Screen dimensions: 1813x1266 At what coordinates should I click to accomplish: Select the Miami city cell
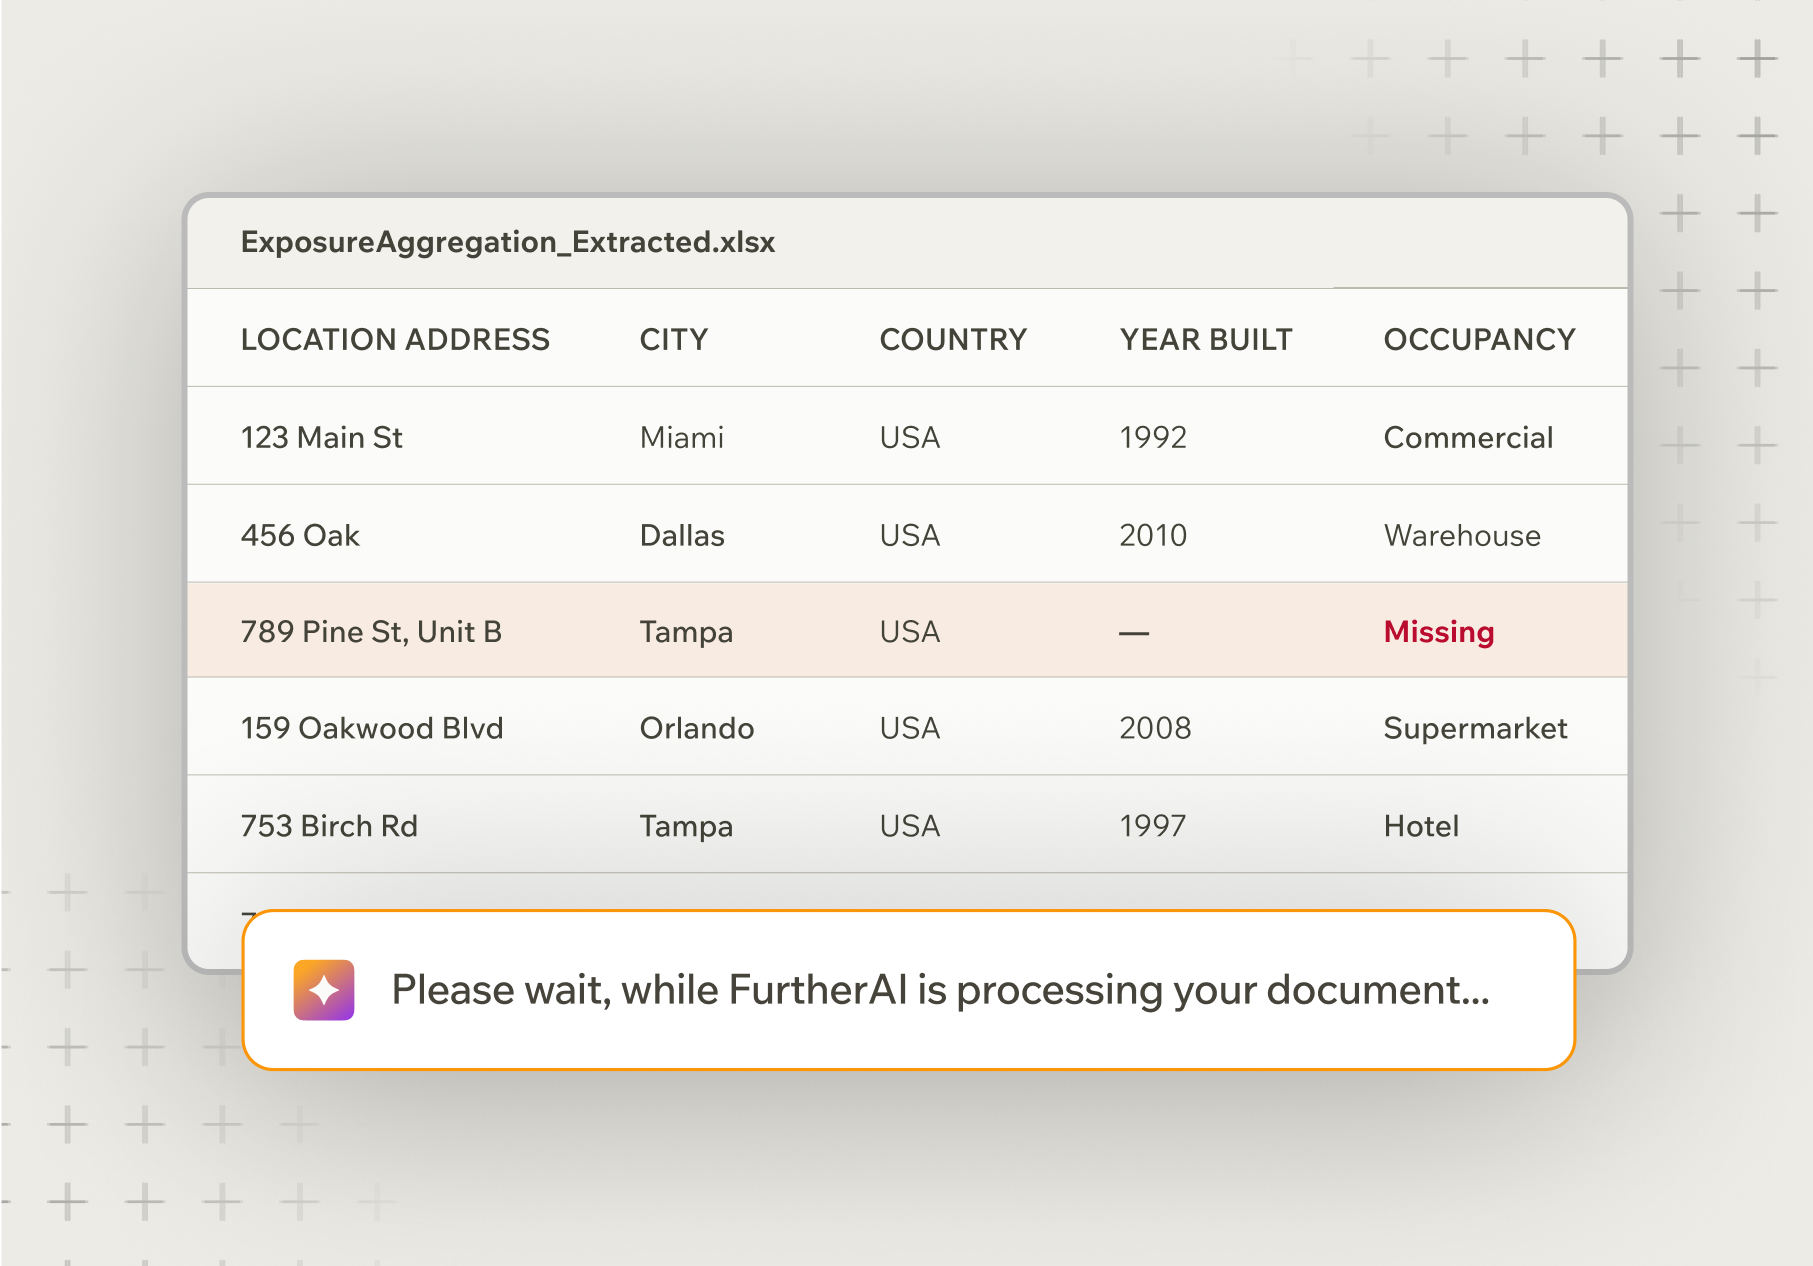coord(681,438)
